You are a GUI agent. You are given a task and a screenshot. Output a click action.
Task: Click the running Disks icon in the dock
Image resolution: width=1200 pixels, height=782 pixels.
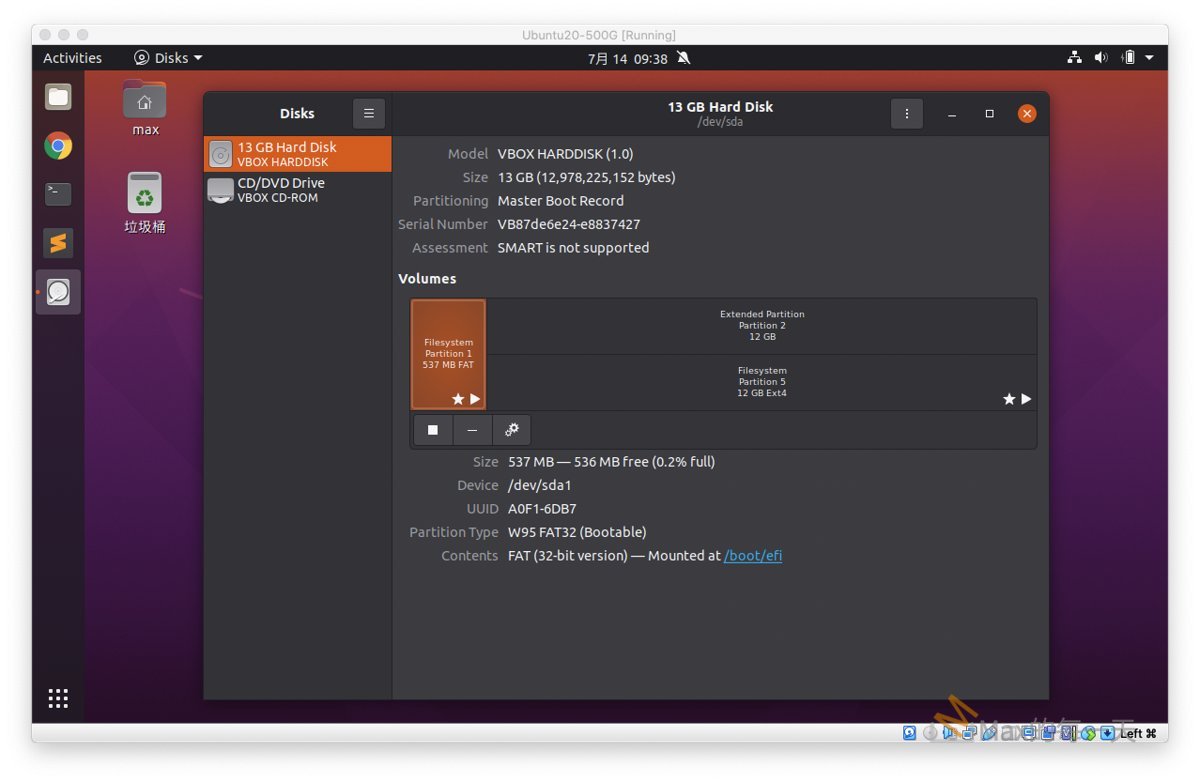pos(58,292)
